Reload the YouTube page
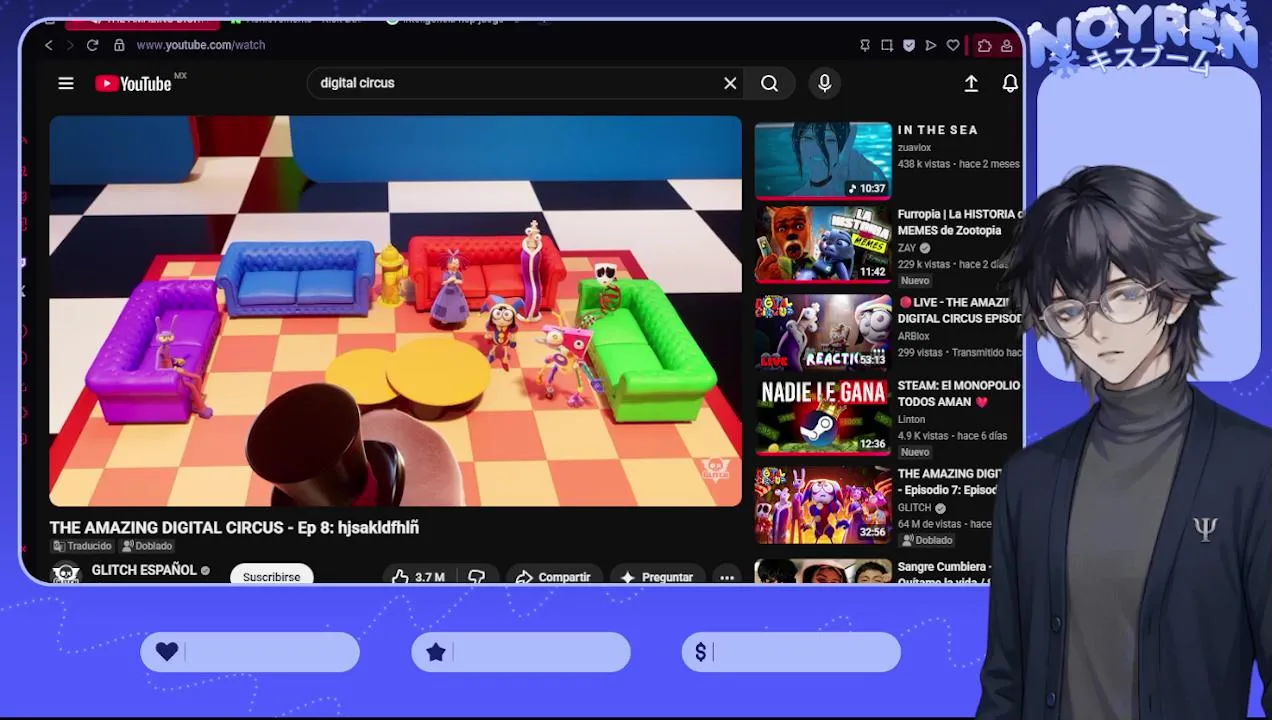 click(x=92, y=45)
